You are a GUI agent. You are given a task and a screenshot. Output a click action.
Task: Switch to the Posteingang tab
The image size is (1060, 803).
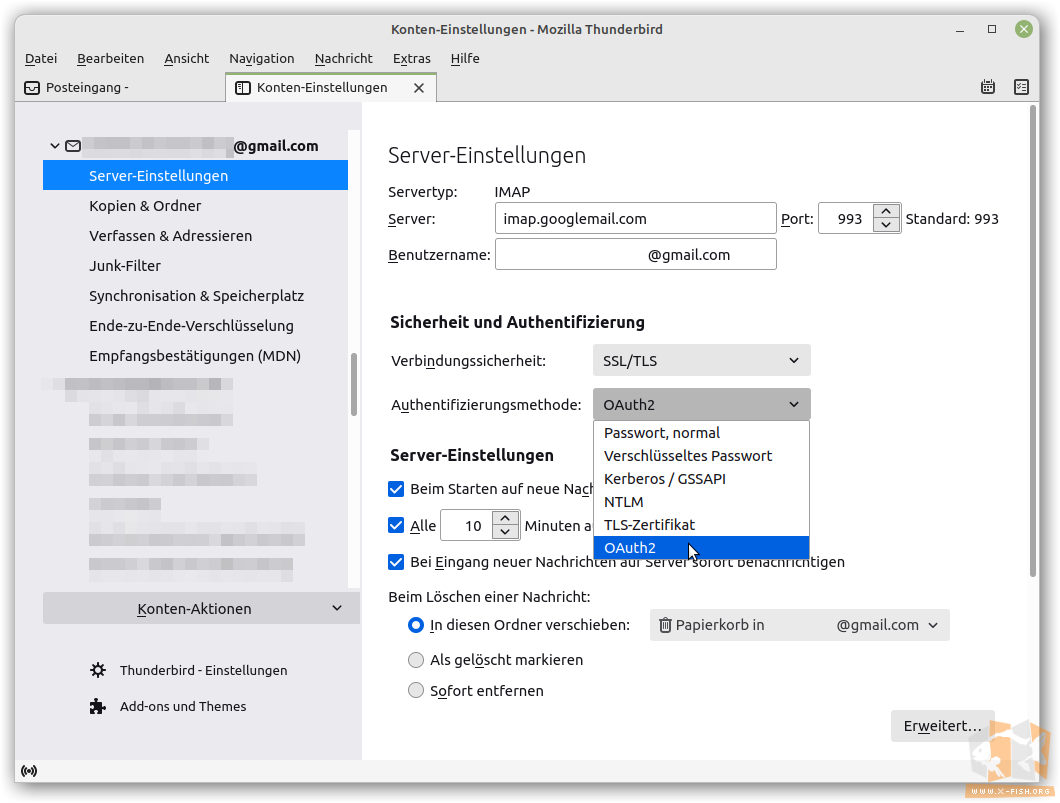point(120,88)
